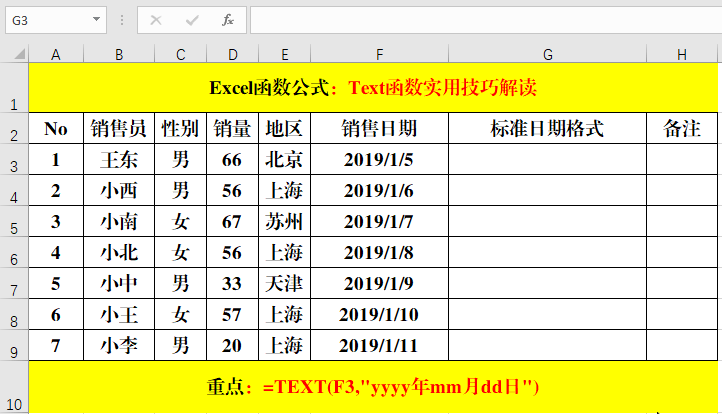Click the '销量' header cell
This screenshot has height=414, width=722.
(233, 128)
